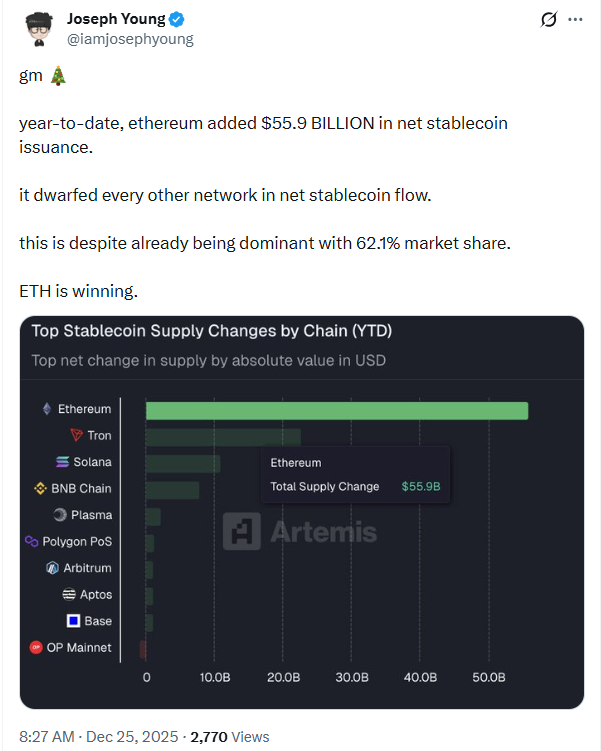Open Joseph Young's profile name link
This screenshot has height=751, width=601.
click(x=116, y=20)
